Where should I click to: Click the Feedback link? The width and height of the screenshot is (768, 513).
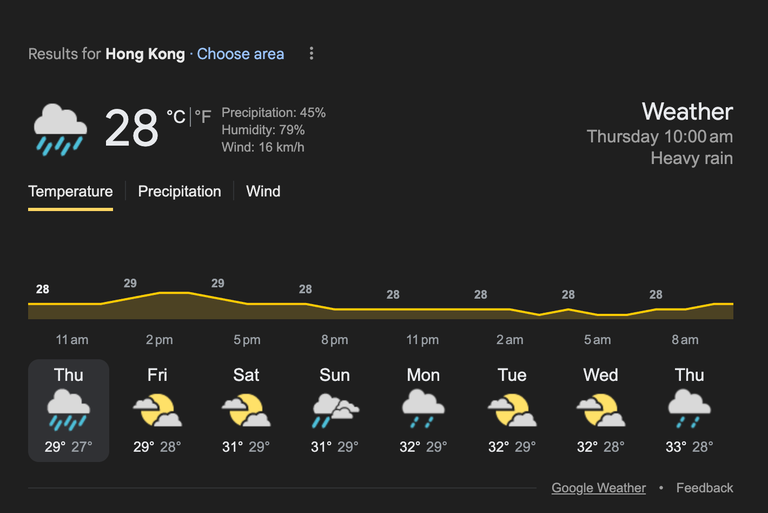coord(704,488)
